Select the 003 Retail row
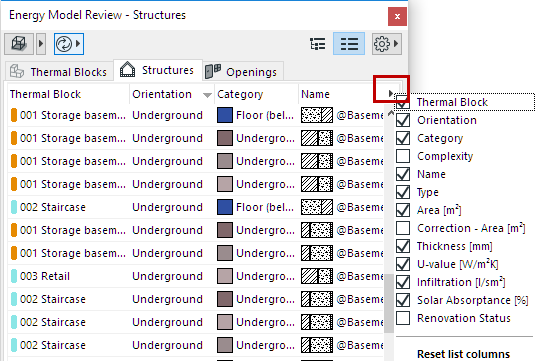Viewport: 540px width, 361px height. click(195, 276)
